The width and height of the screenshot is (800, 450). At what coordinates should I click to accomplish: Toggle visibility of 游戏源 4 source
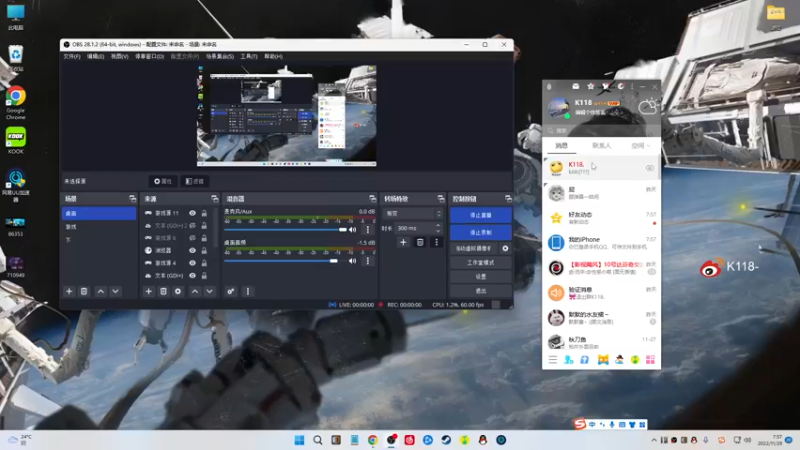(x=192, y=263)
